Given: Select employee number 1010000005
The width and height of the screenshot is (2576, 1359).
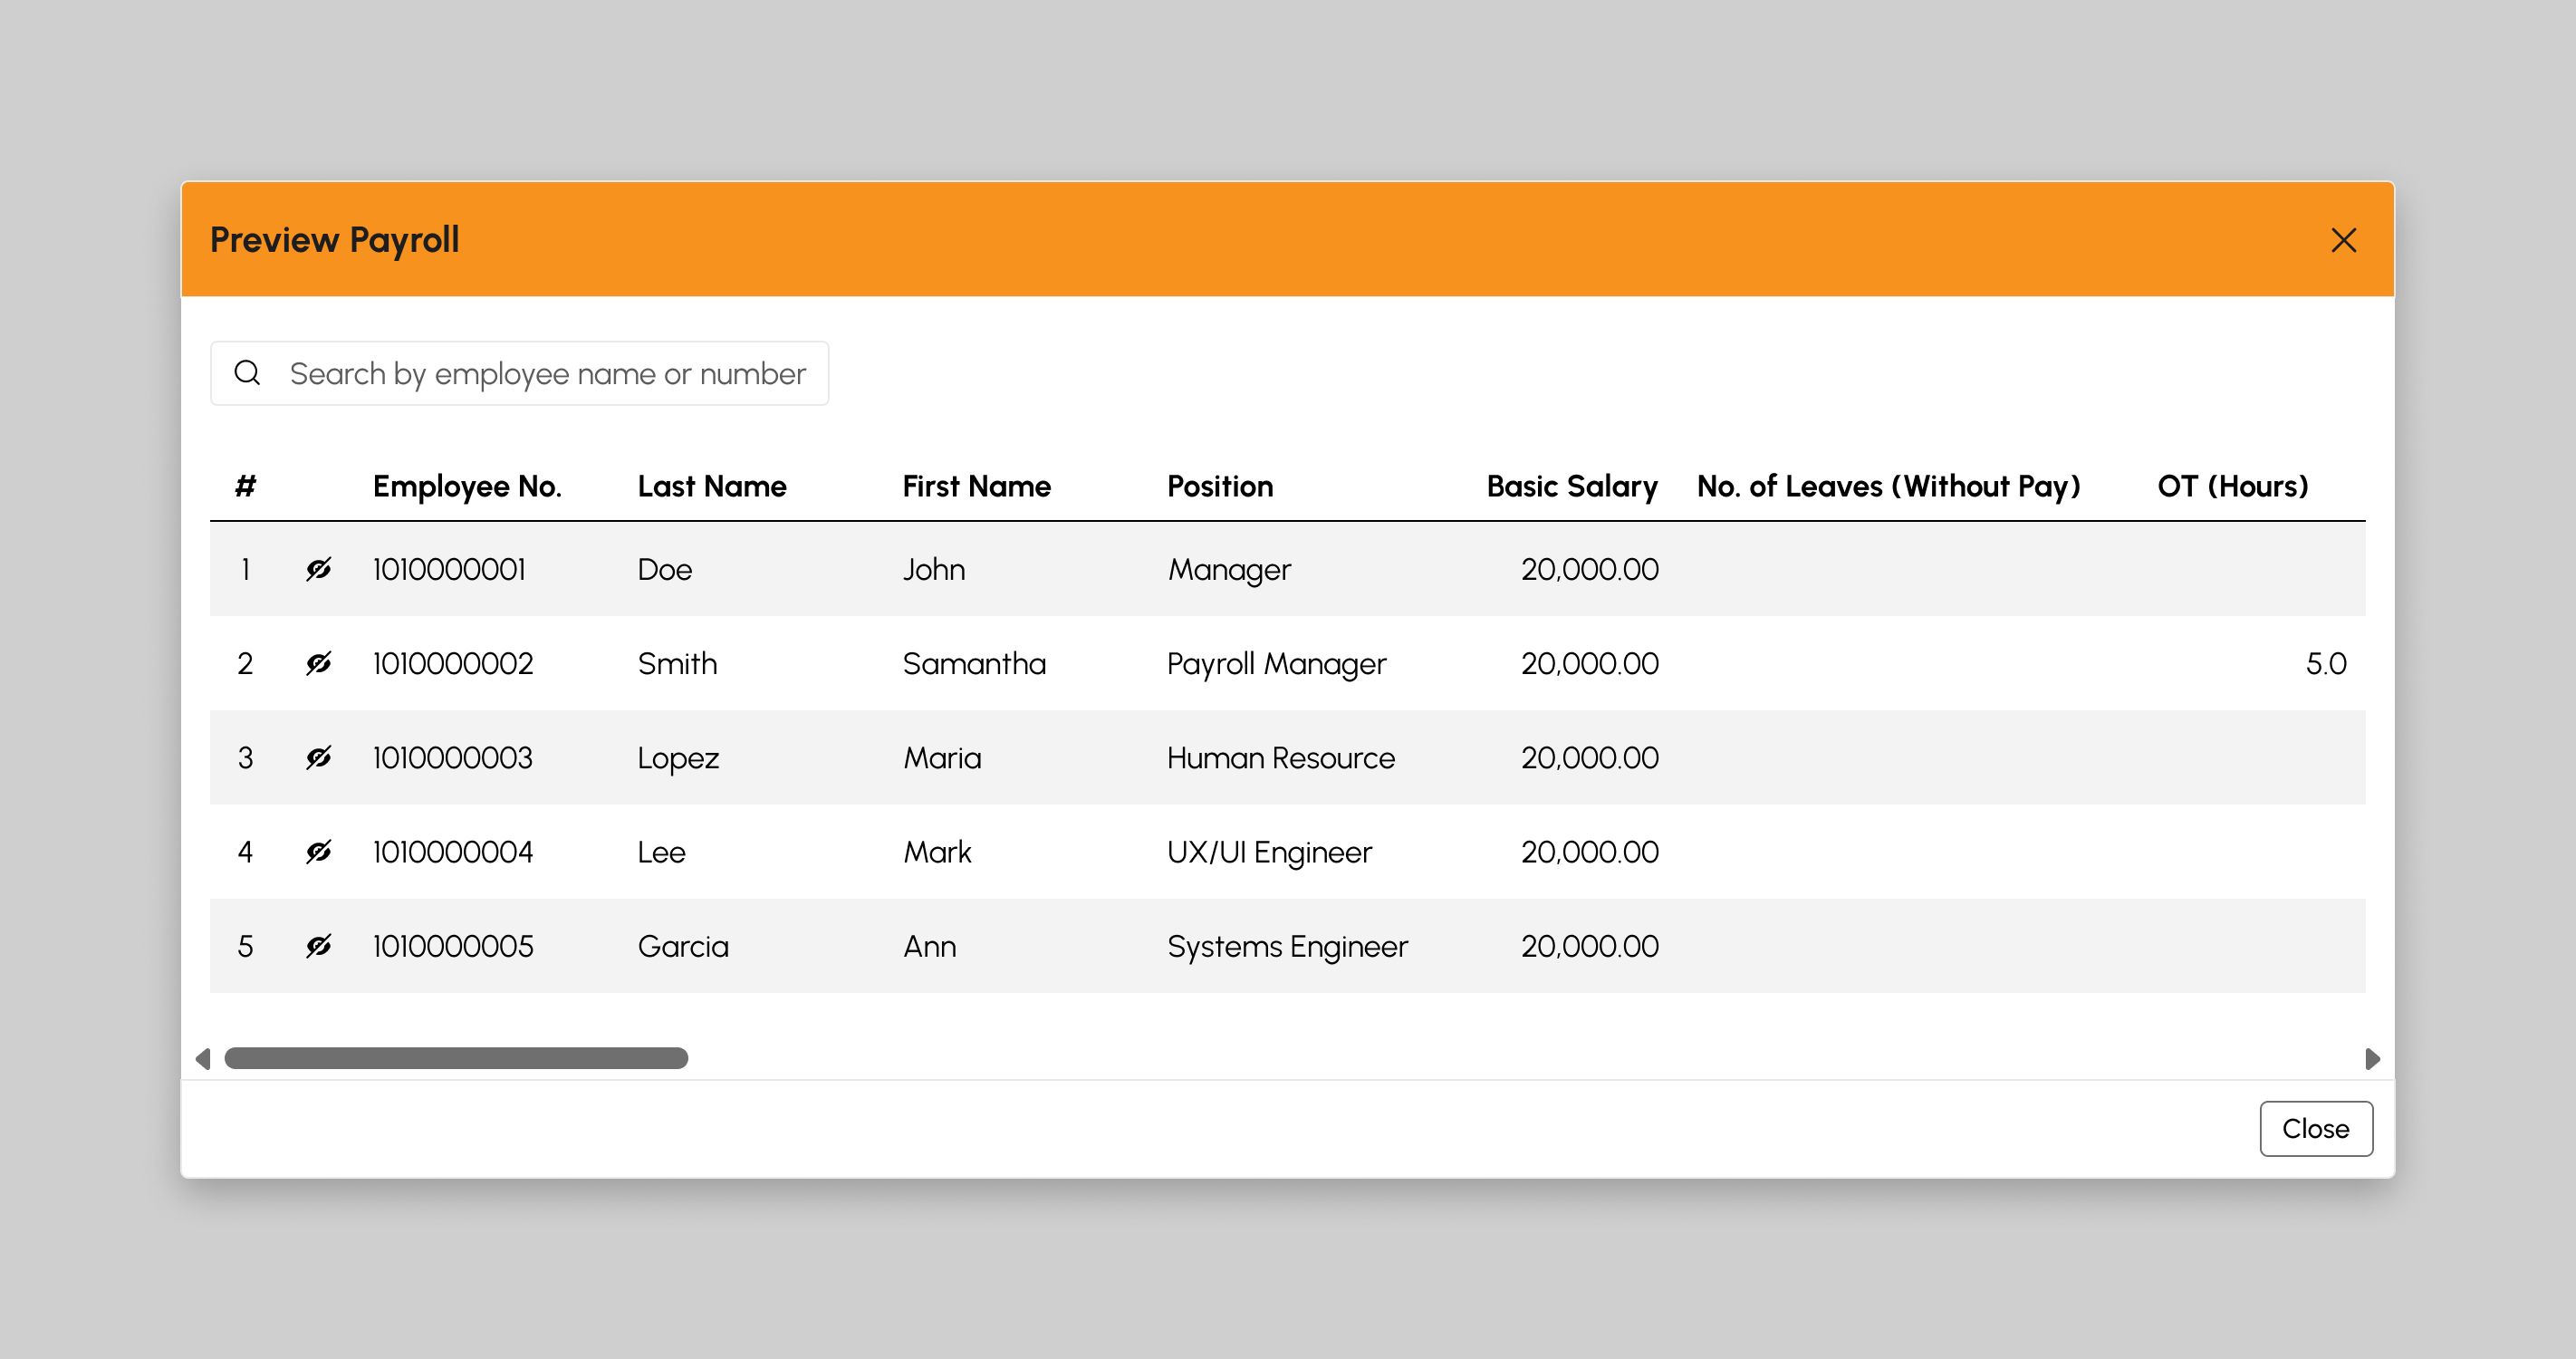Looking at the screenshot, I should pos(453,945).
